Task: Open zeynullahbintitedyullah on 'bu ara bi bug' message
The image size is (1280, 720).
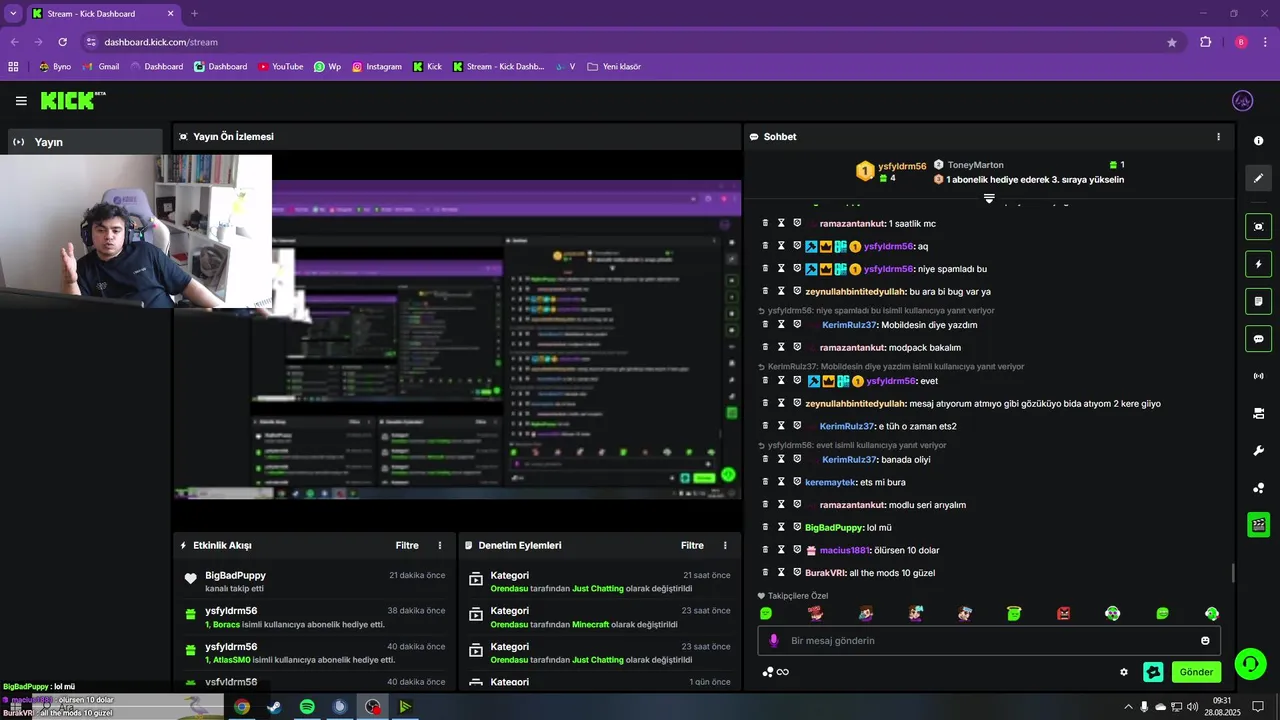Action: tap(855, 291)
